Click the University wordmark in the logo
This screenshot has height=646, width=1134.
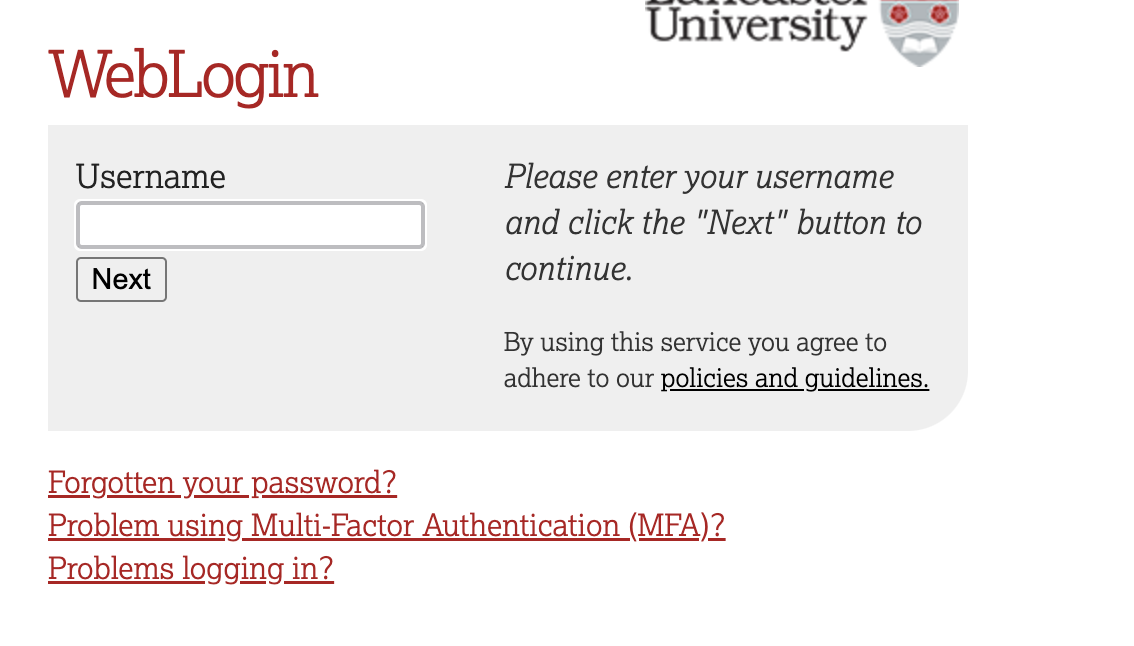pos(756,25)
